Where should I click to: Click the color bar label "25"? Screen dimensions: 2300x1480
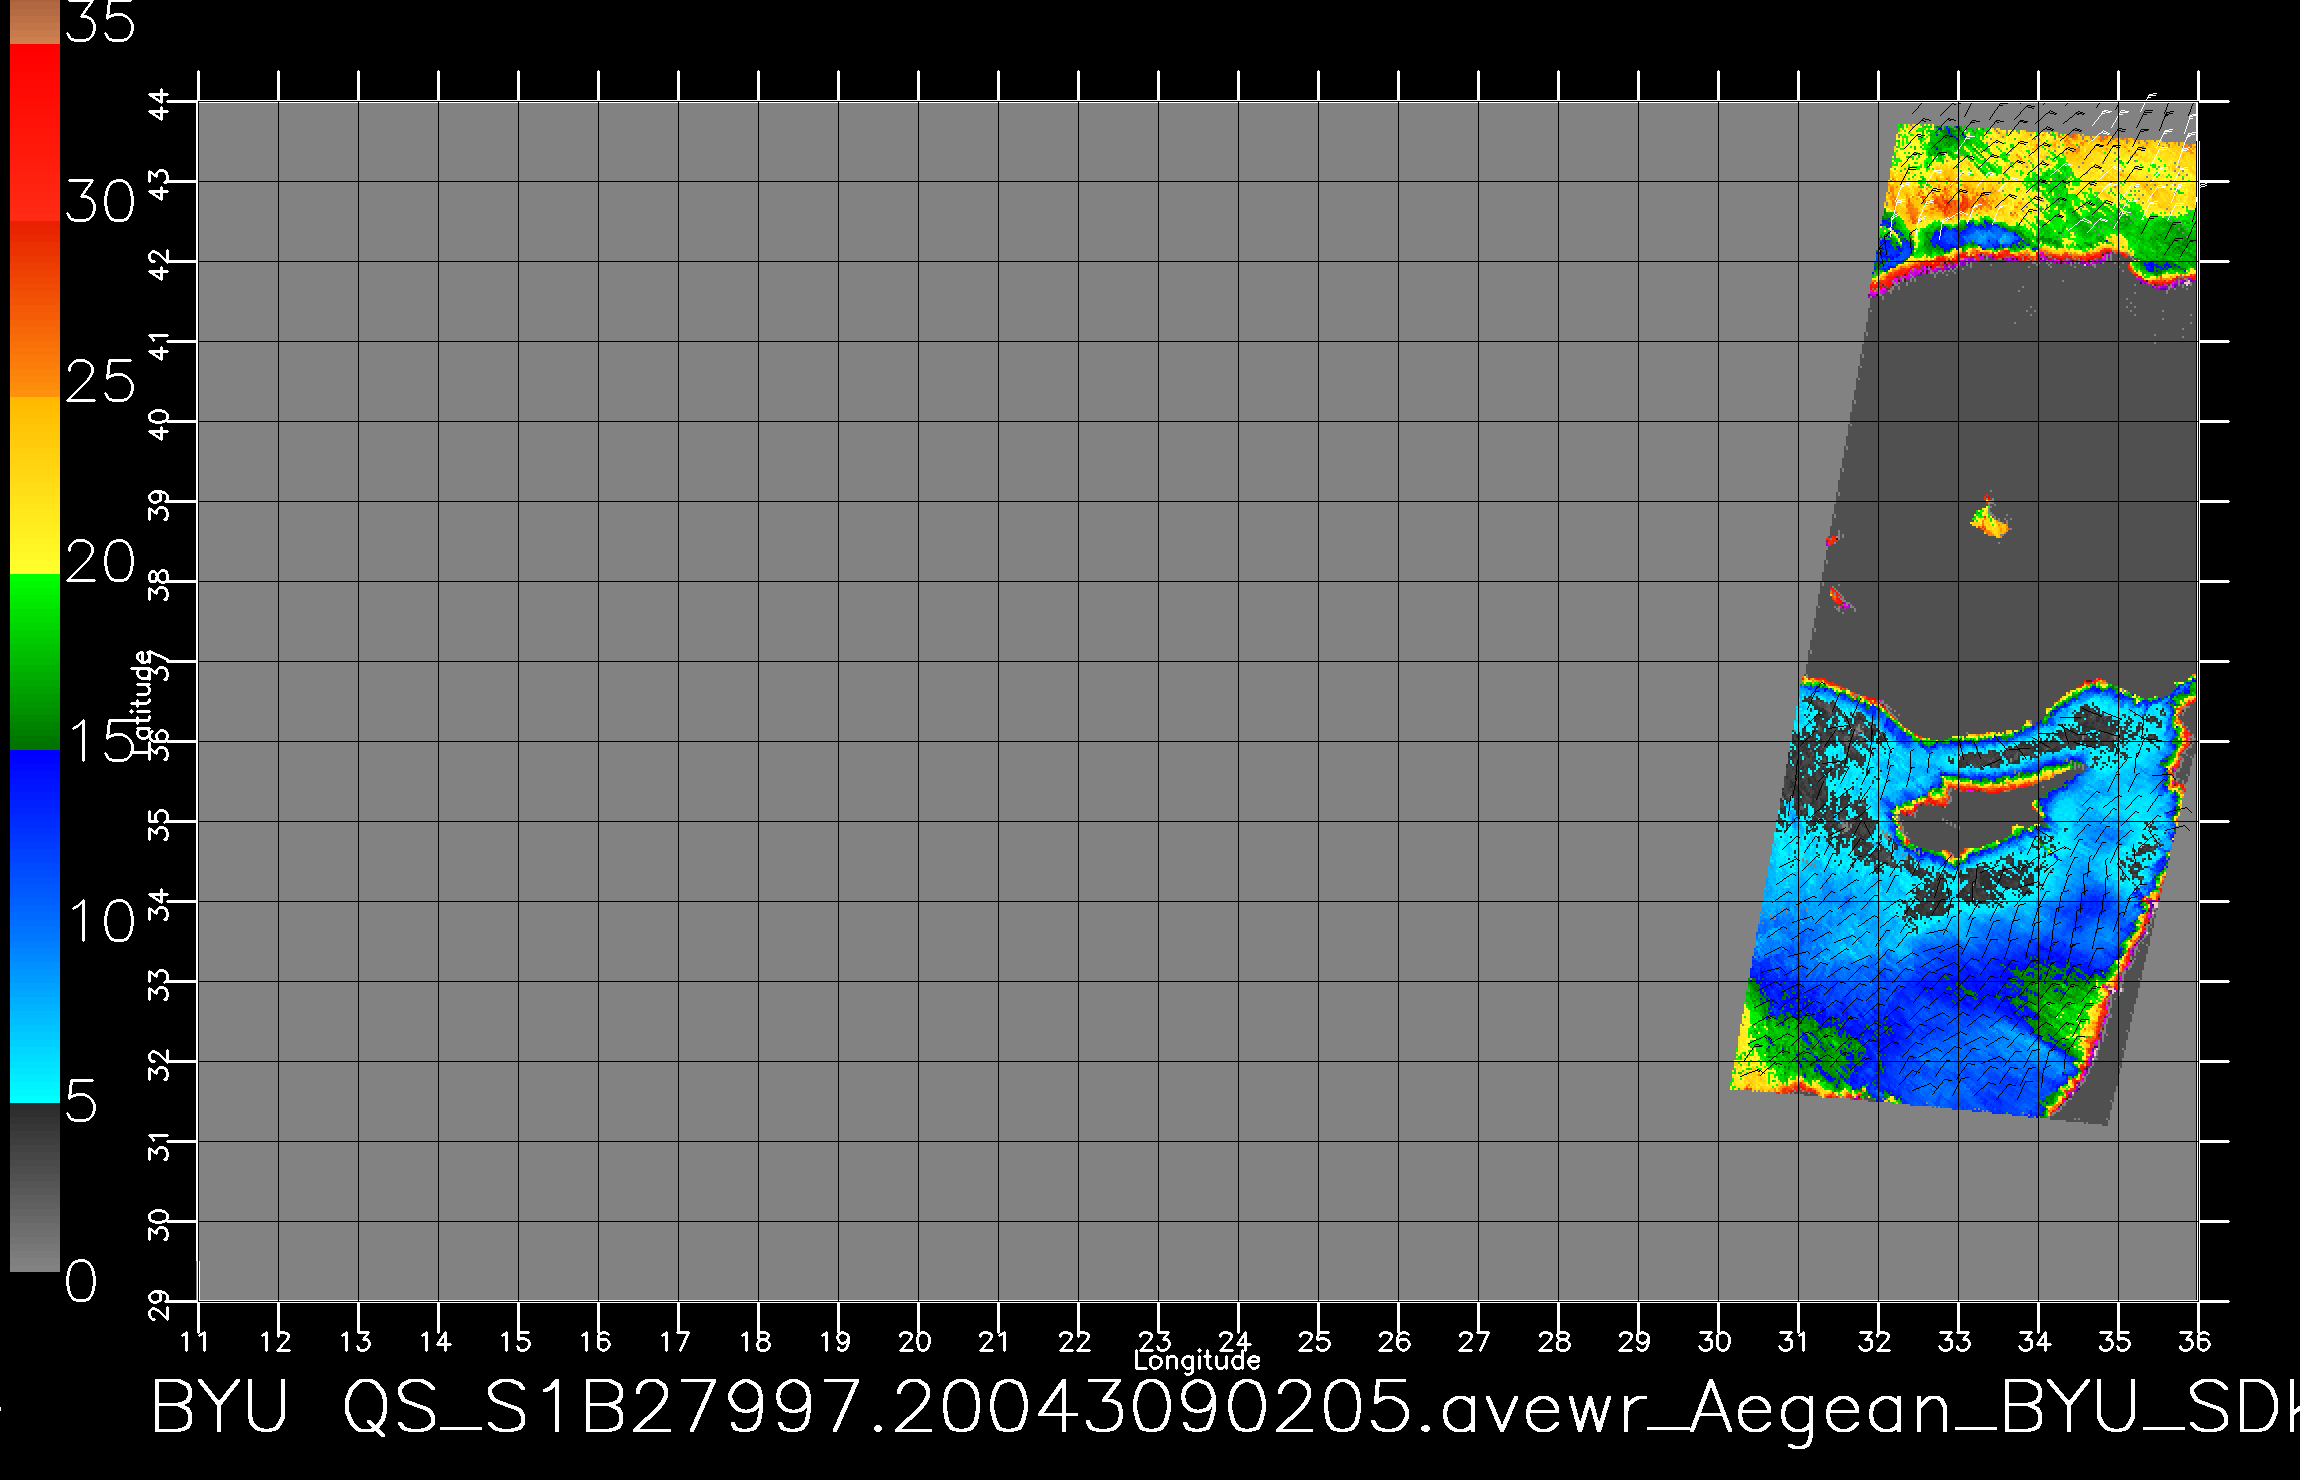[100, 382]
